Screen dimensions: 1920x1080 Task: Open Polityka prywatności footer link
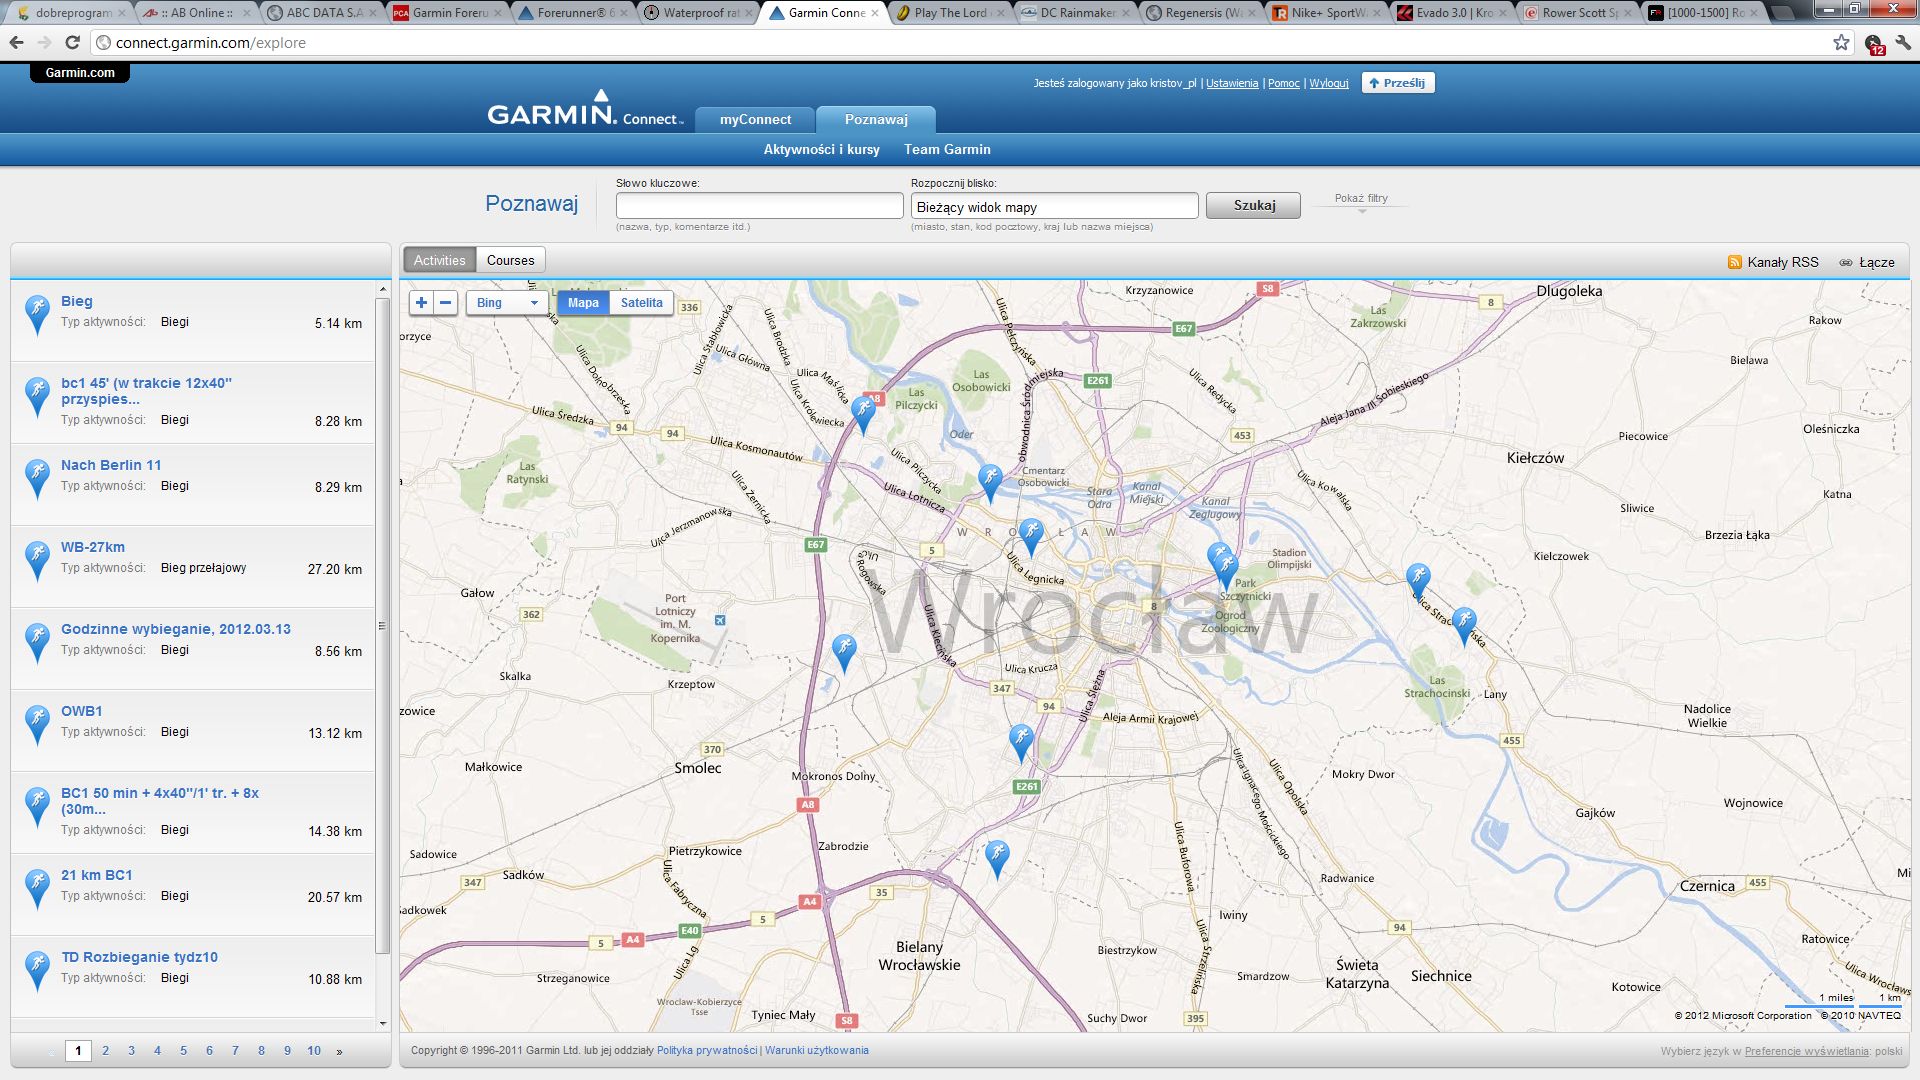pyautogui.click(x=707, y=1051)
